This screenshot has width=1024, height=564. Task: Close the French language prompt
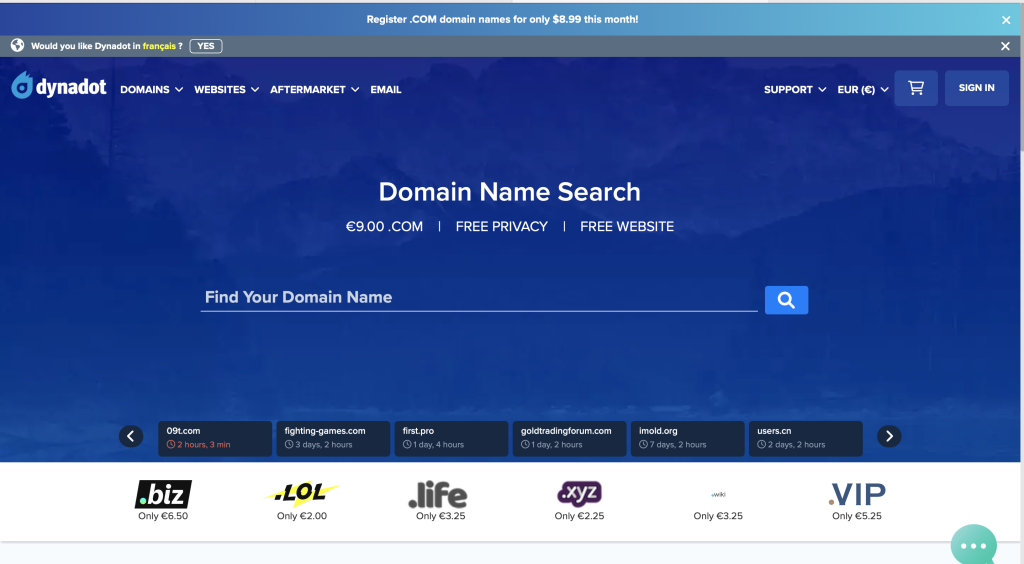pos(1006,46)
